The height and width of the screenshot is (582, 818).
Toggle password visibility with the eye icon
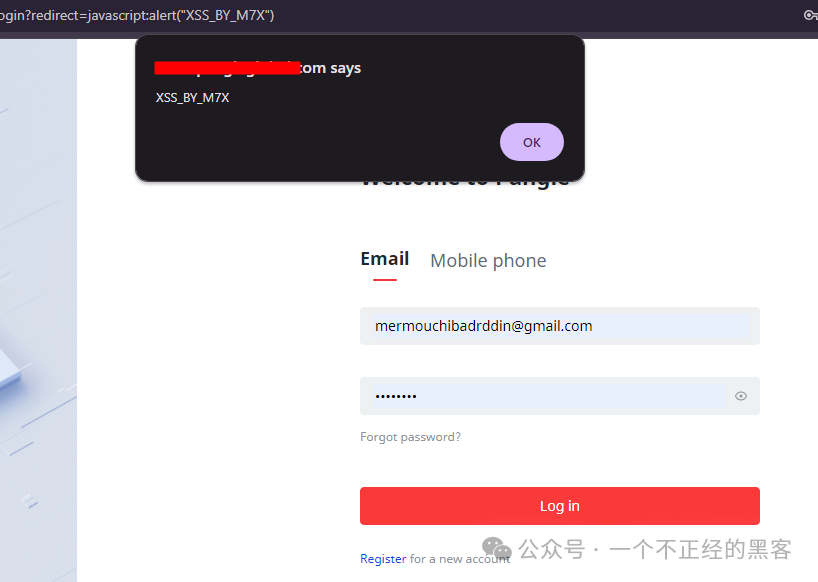tap(741, 396)
